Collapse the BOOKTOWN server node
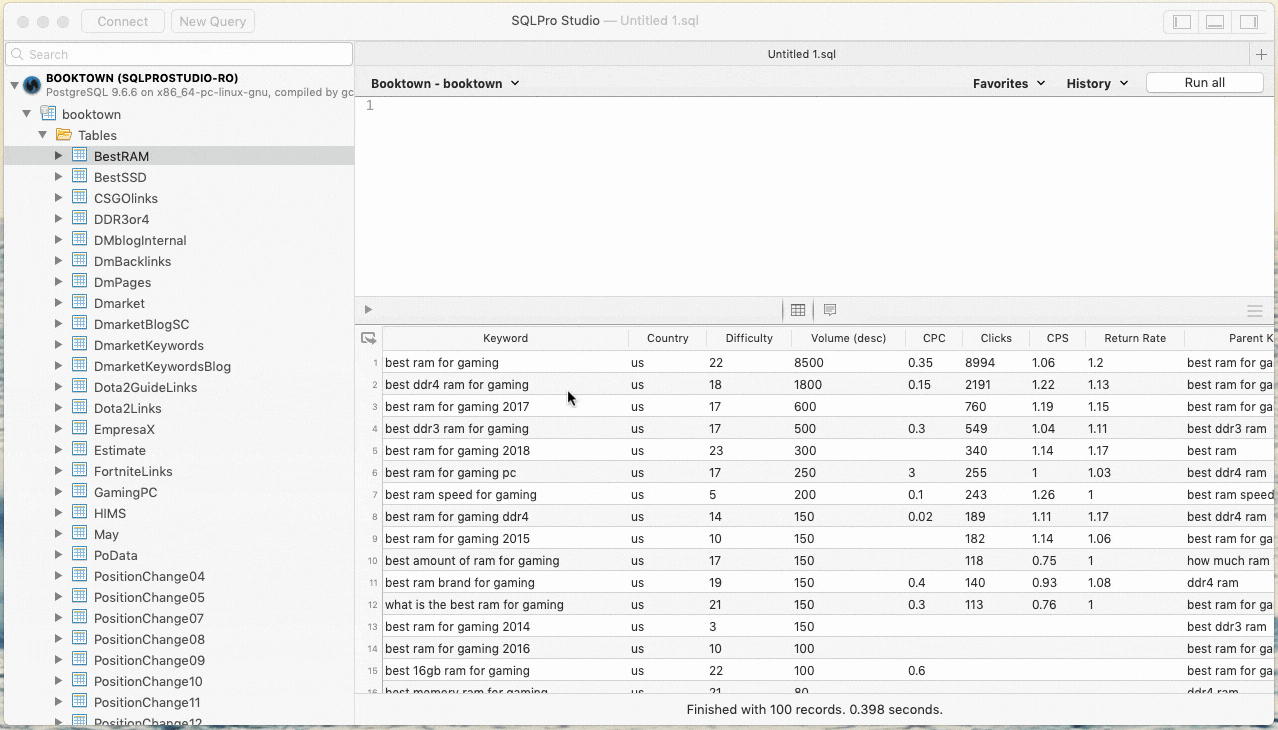1278x730 pixels. (x=14, y=86)
